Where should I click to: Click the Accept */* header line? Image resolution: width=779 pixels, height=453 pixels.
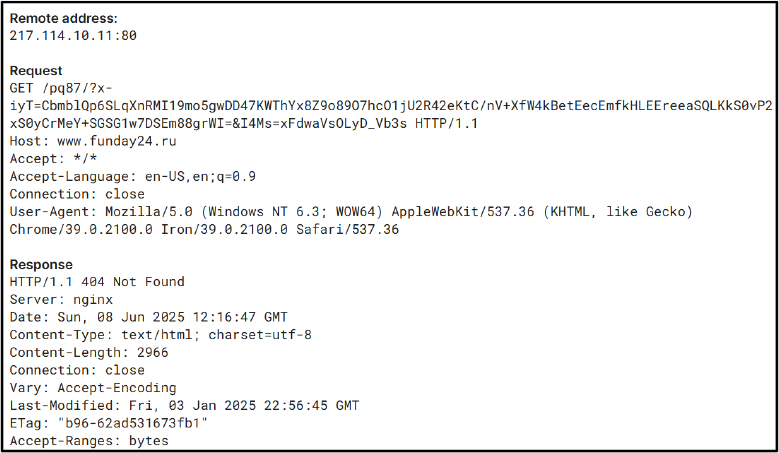click(x=53, y=159)
